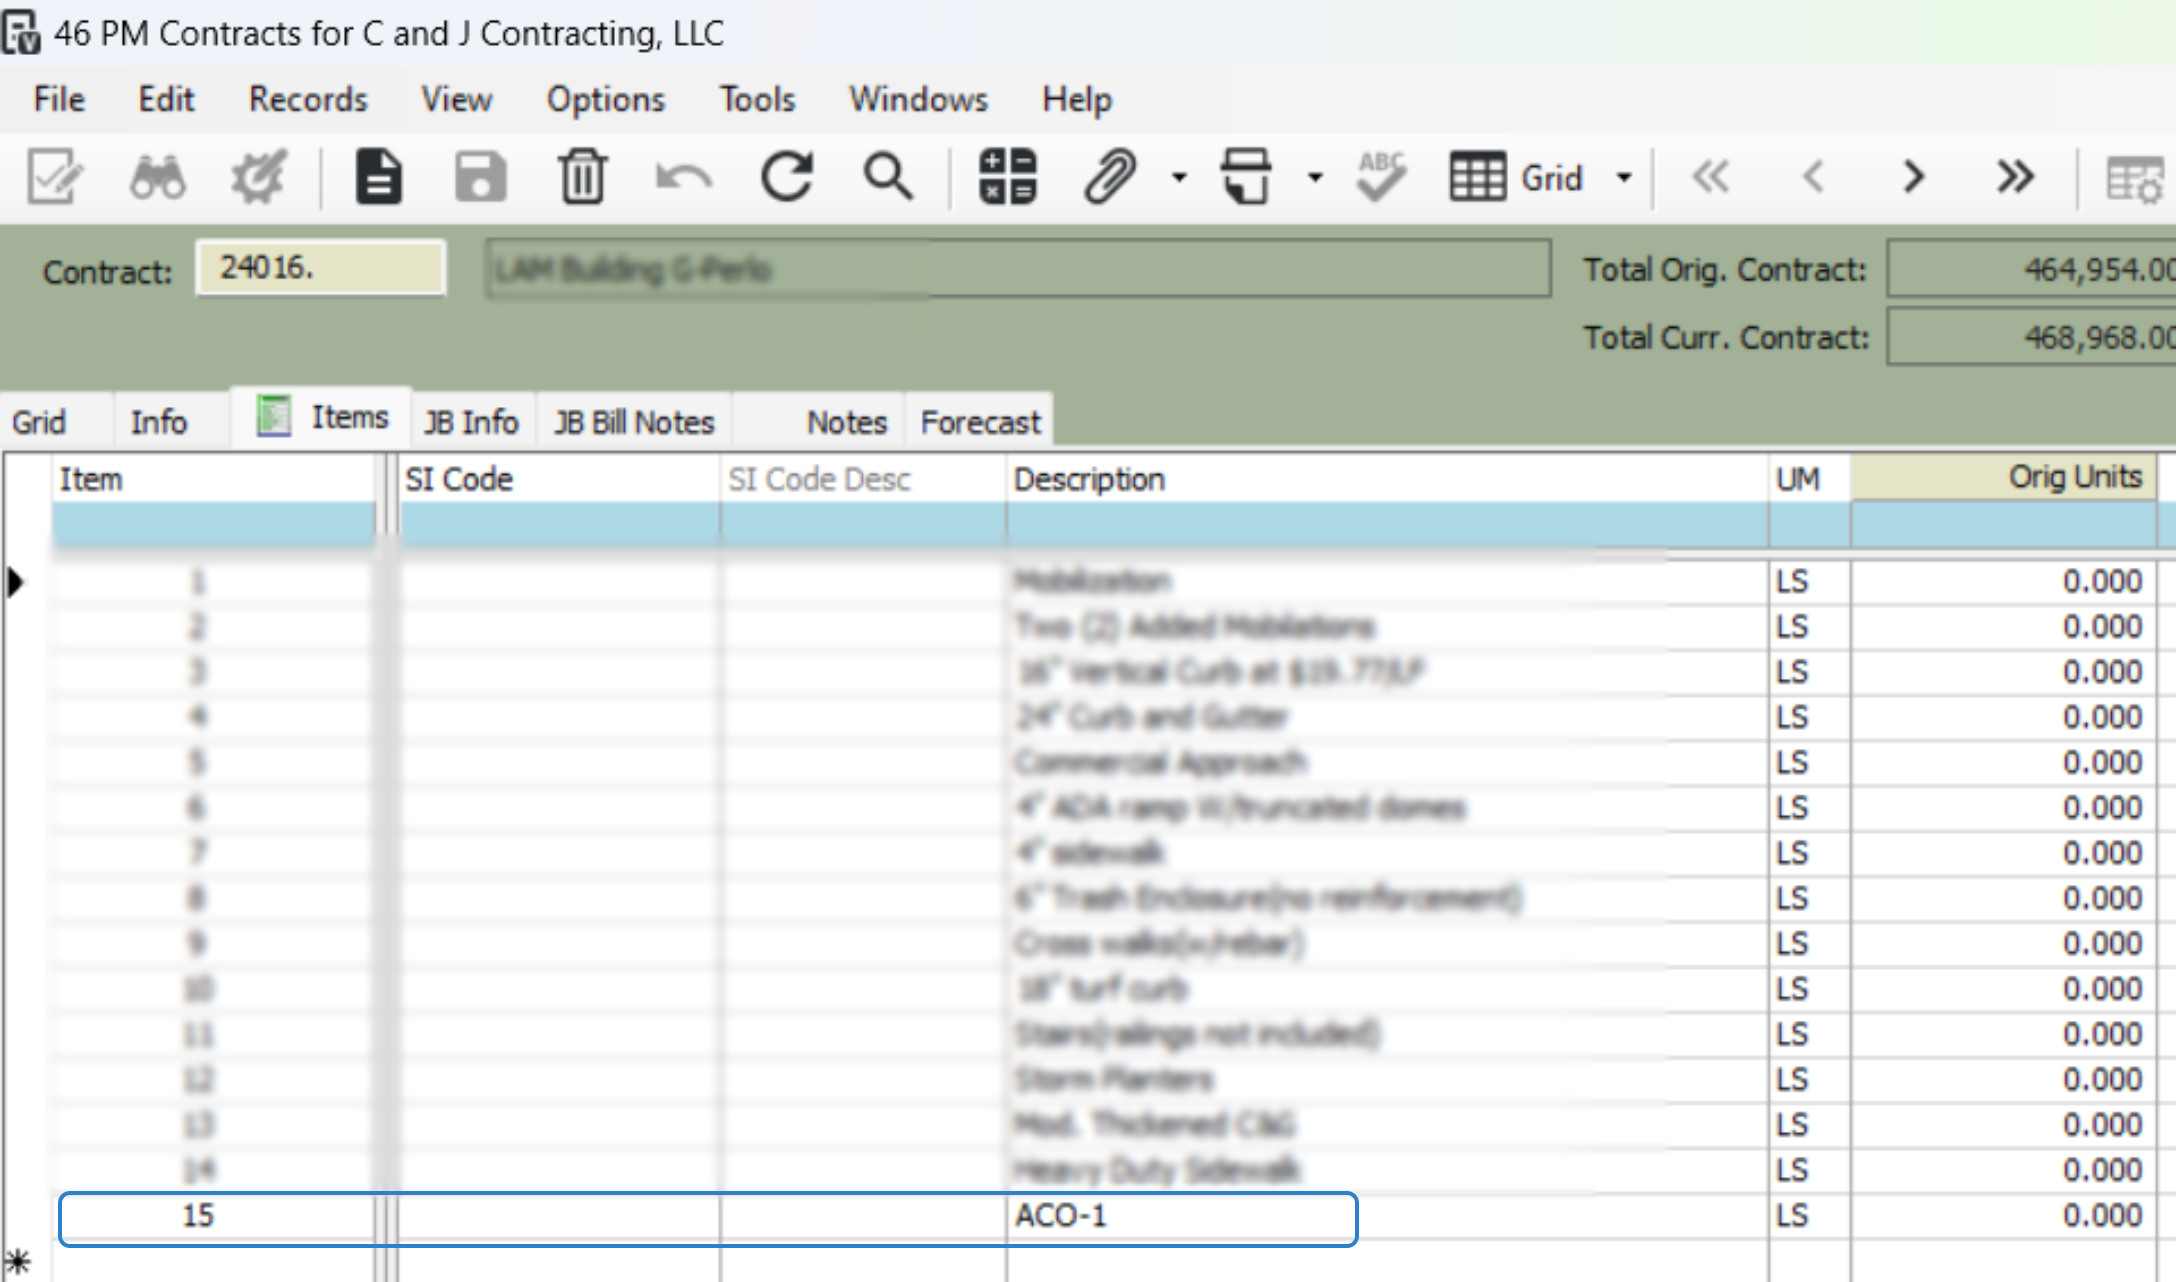Jump to the last record arrows

tap(2014, 178)
